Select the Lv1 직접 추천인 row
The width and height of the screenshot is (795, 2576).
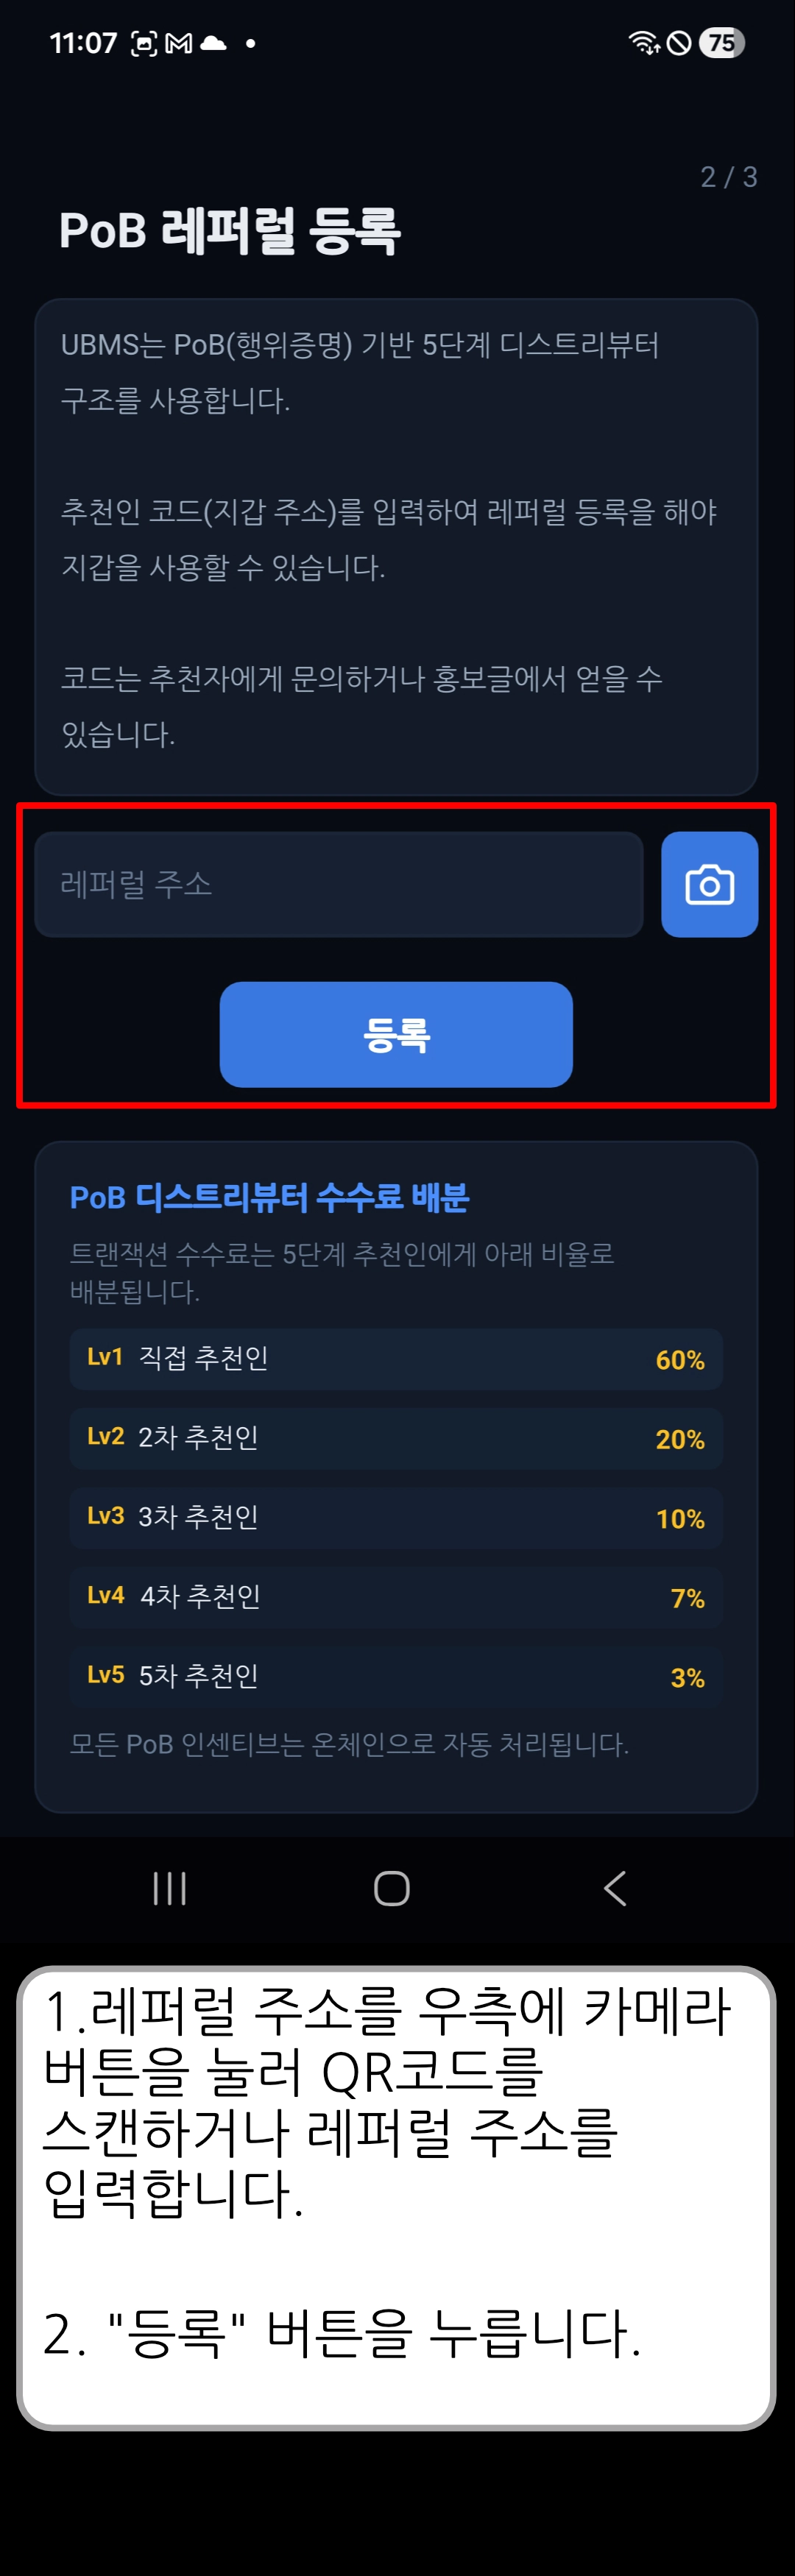tap(396, 1359)
